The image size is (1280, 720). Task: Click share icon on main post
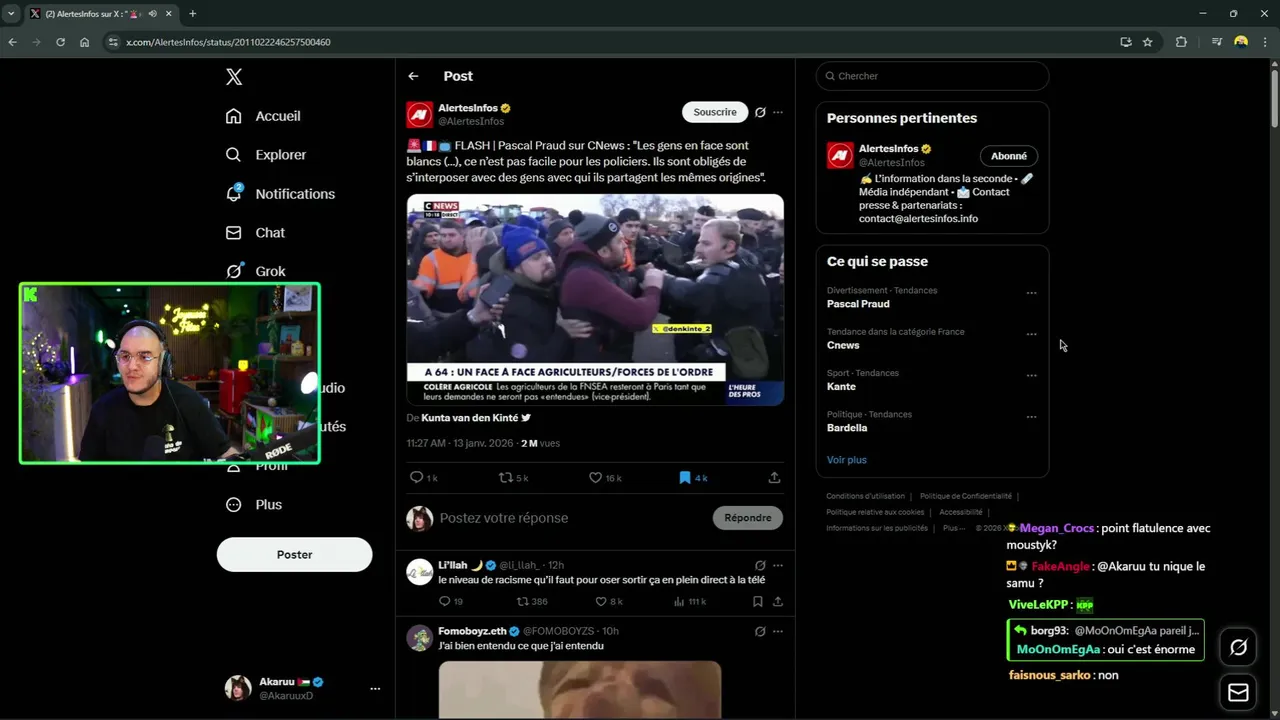(774, 478)
